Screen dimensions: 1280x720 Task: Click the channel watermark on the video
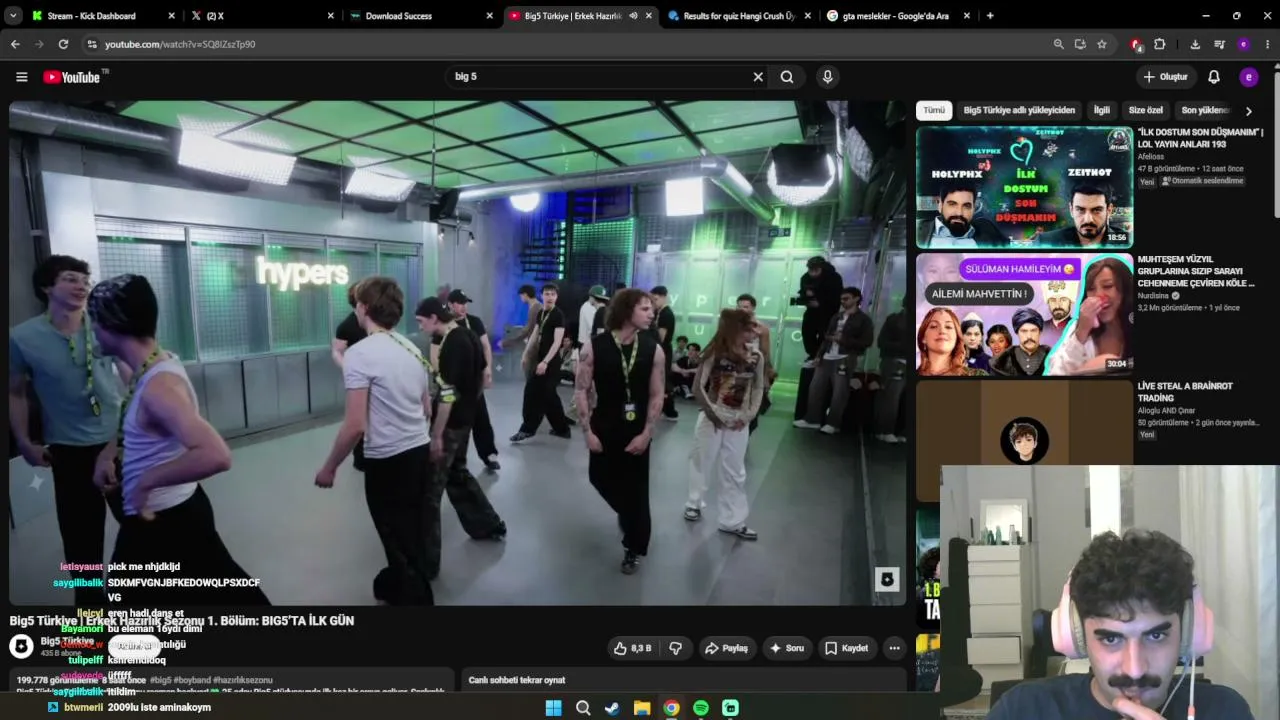tap(887, 579)
